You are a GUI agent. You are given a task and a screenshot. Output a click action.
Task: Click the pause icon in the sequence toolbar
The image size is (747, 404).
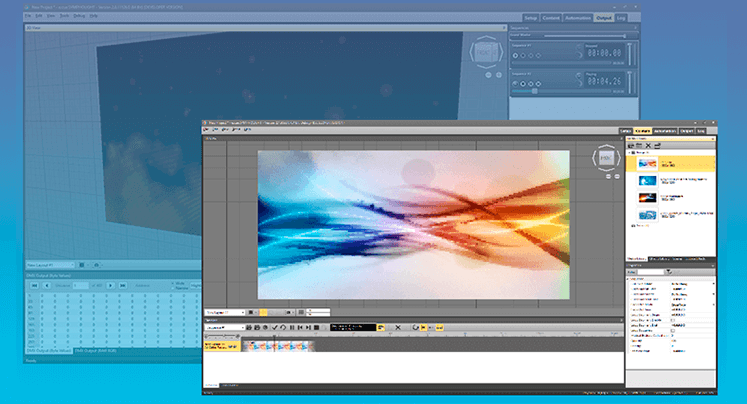pos(292,328)
